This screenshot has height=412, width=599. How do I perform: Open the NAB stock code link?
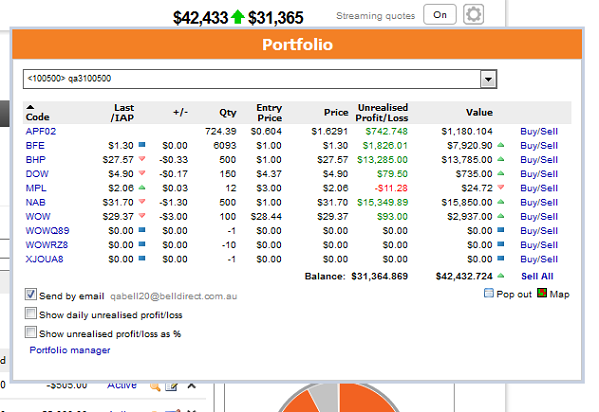(36, 202)
